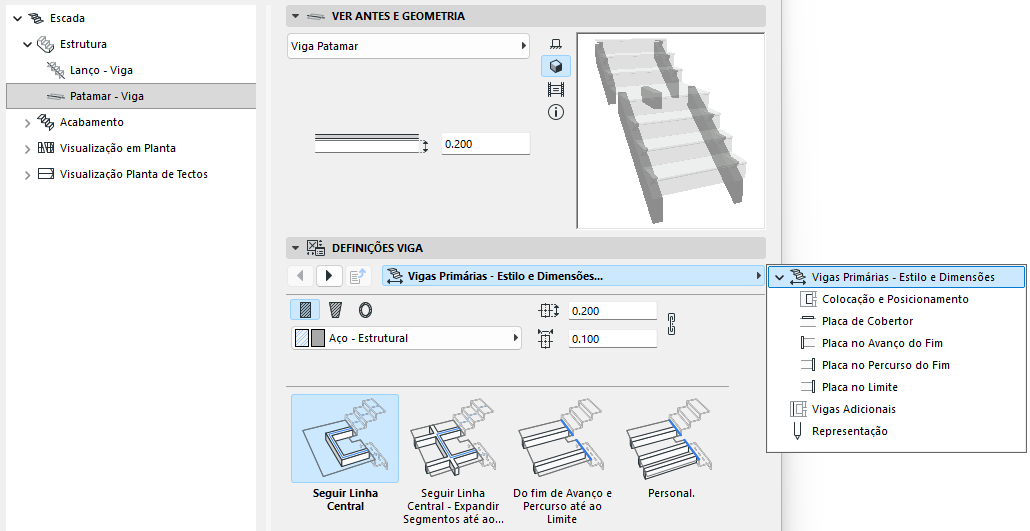Image resolution: width=1030 pixels, height=531 pixels.
Task: Switch preview to 3D view icon
Action: 556,66
